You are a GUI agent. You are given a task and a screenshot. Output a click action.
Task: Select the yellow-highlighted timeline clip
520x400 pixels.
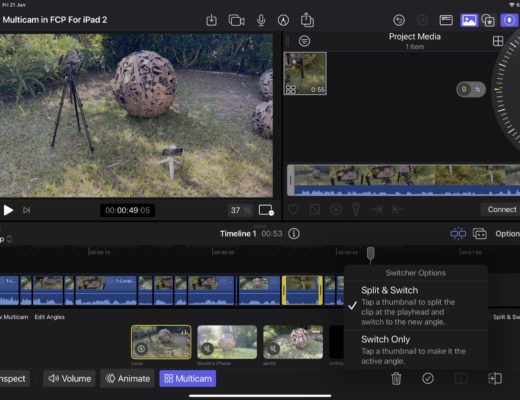302,290
